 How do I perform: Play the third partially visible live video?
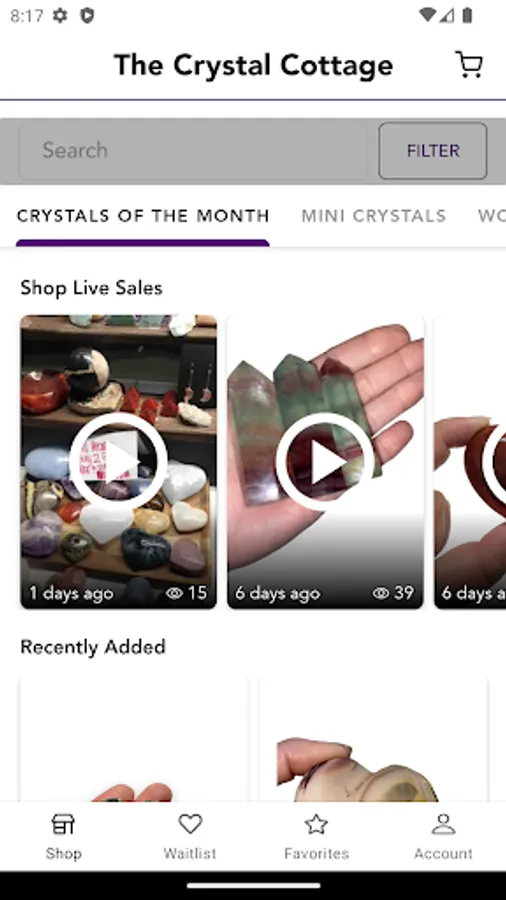point(493,461)
